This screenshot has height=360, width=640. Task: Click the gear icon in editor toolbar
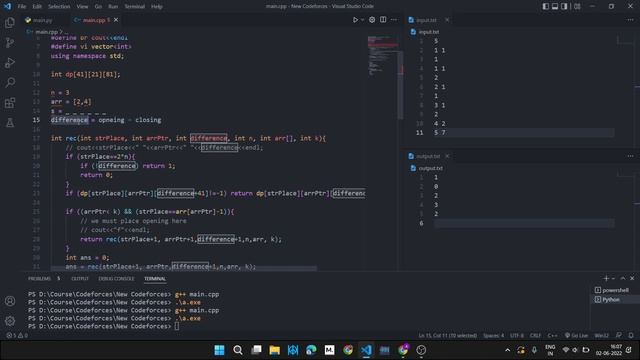pyautogui.click(x=372, y=20)
